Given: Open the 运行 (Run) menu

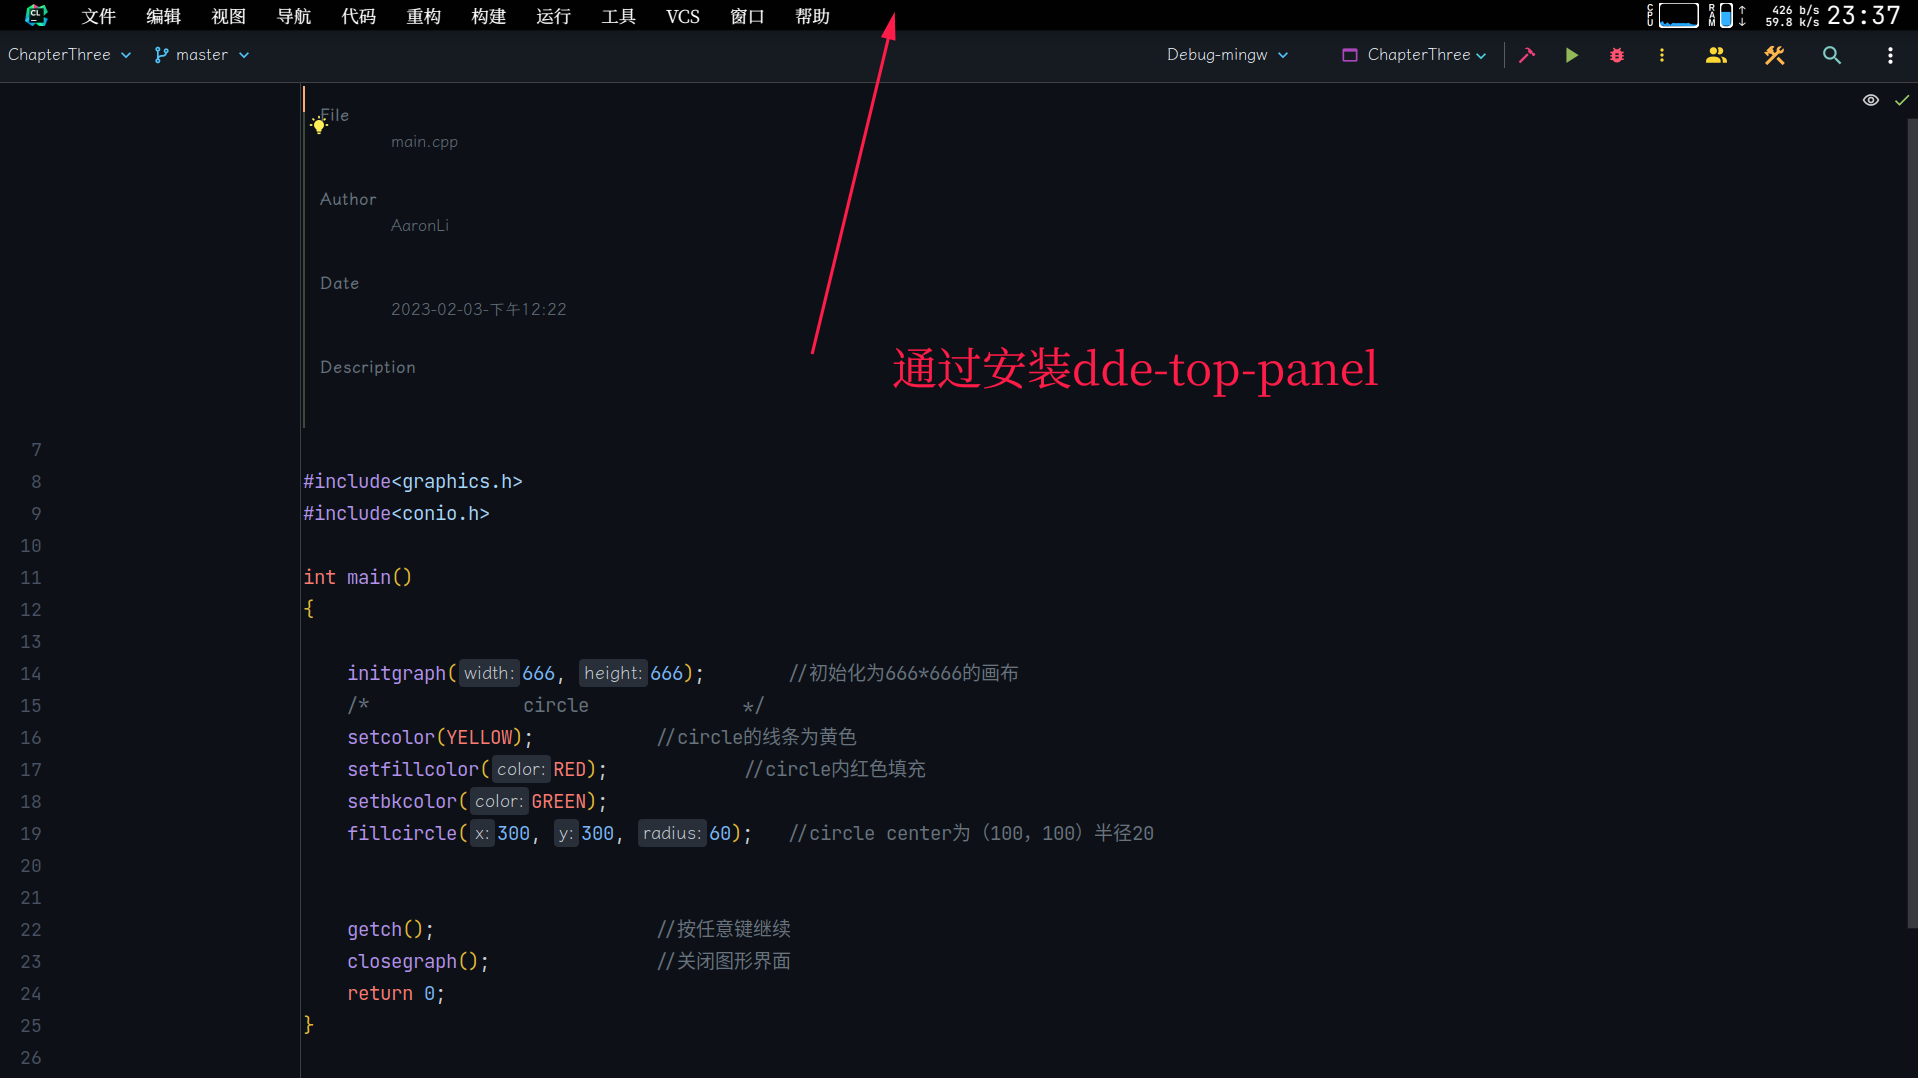Looking at the screenshot, I should (x=553, y=16).
